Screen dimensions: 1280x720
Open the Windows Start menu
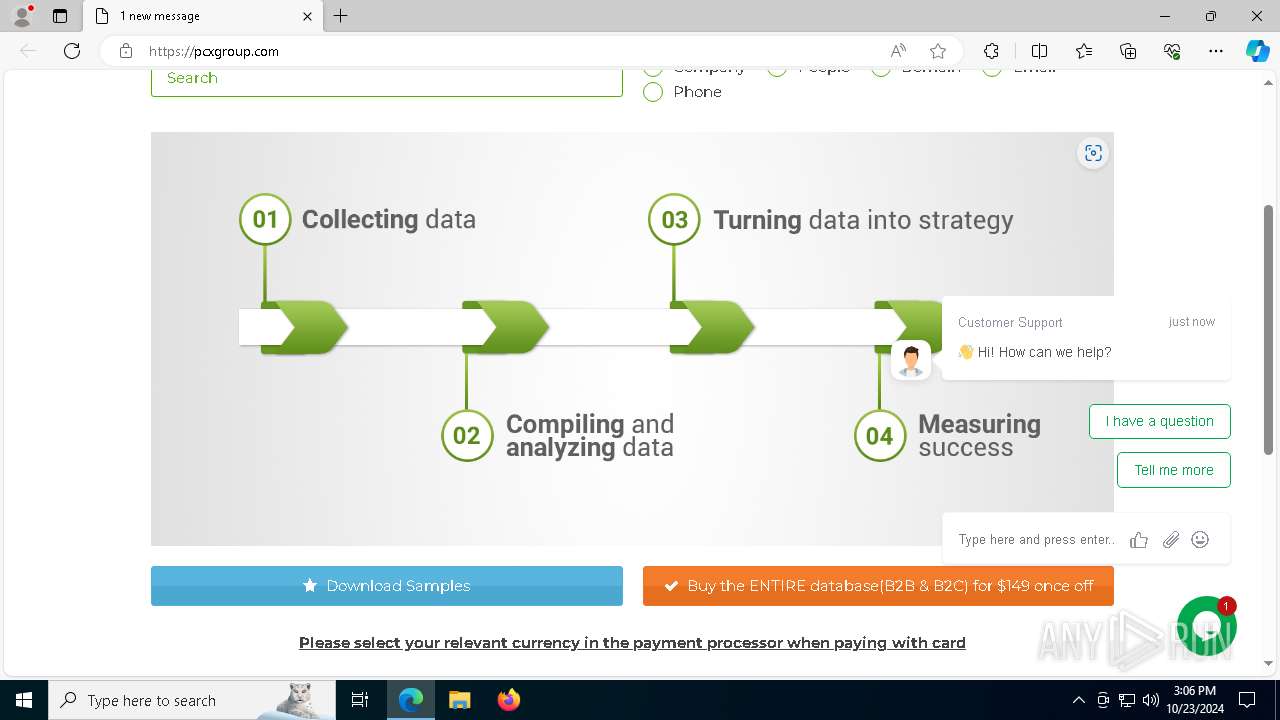(24, 700)
